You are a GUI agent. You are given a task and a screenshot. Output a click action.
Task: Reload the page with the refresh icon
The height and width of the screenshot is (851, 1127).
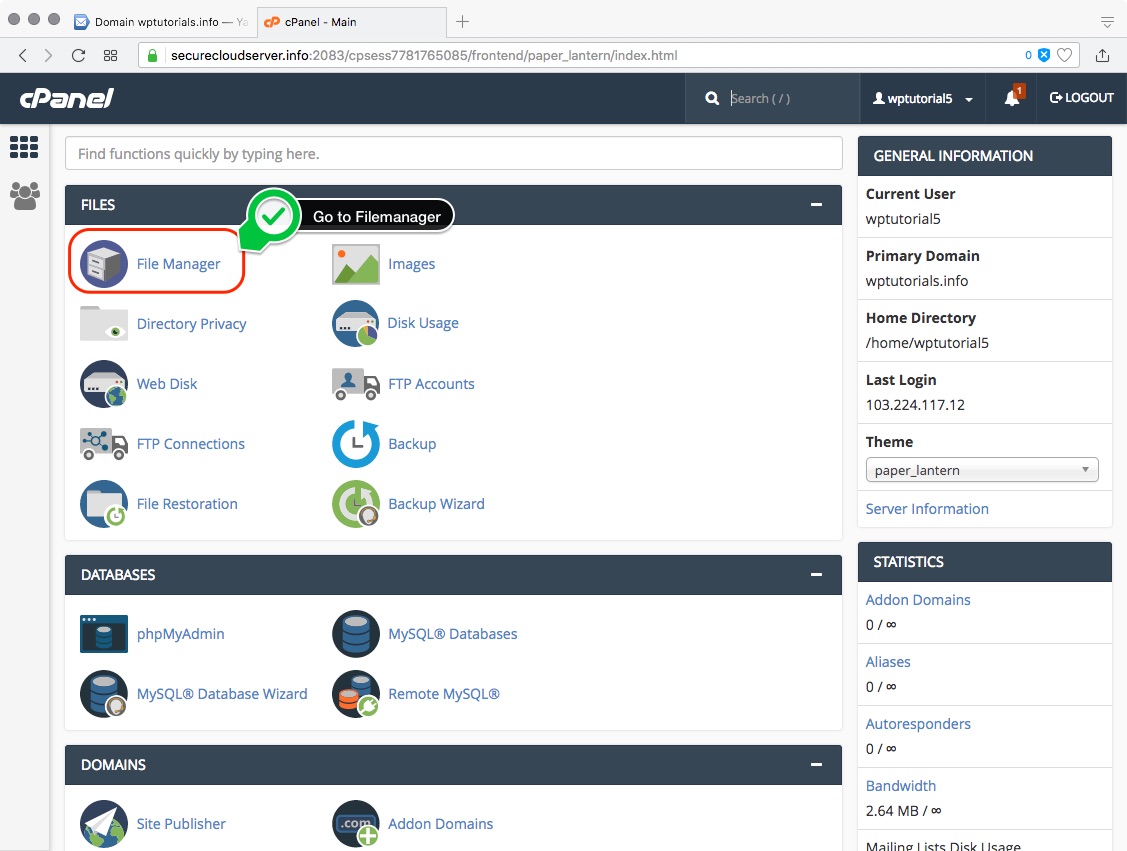(78, 55)
